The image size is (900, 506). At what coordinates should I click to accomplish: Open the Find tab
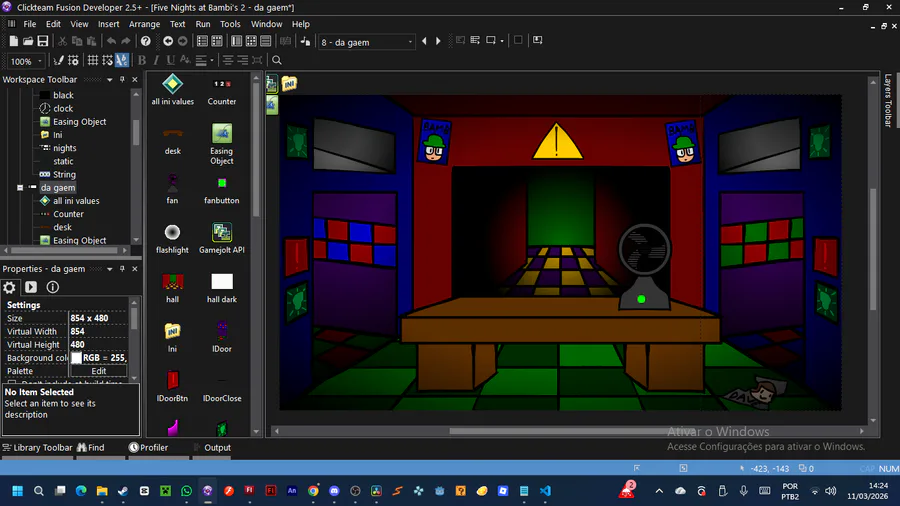pyautogui.click(x=91, y=447)
